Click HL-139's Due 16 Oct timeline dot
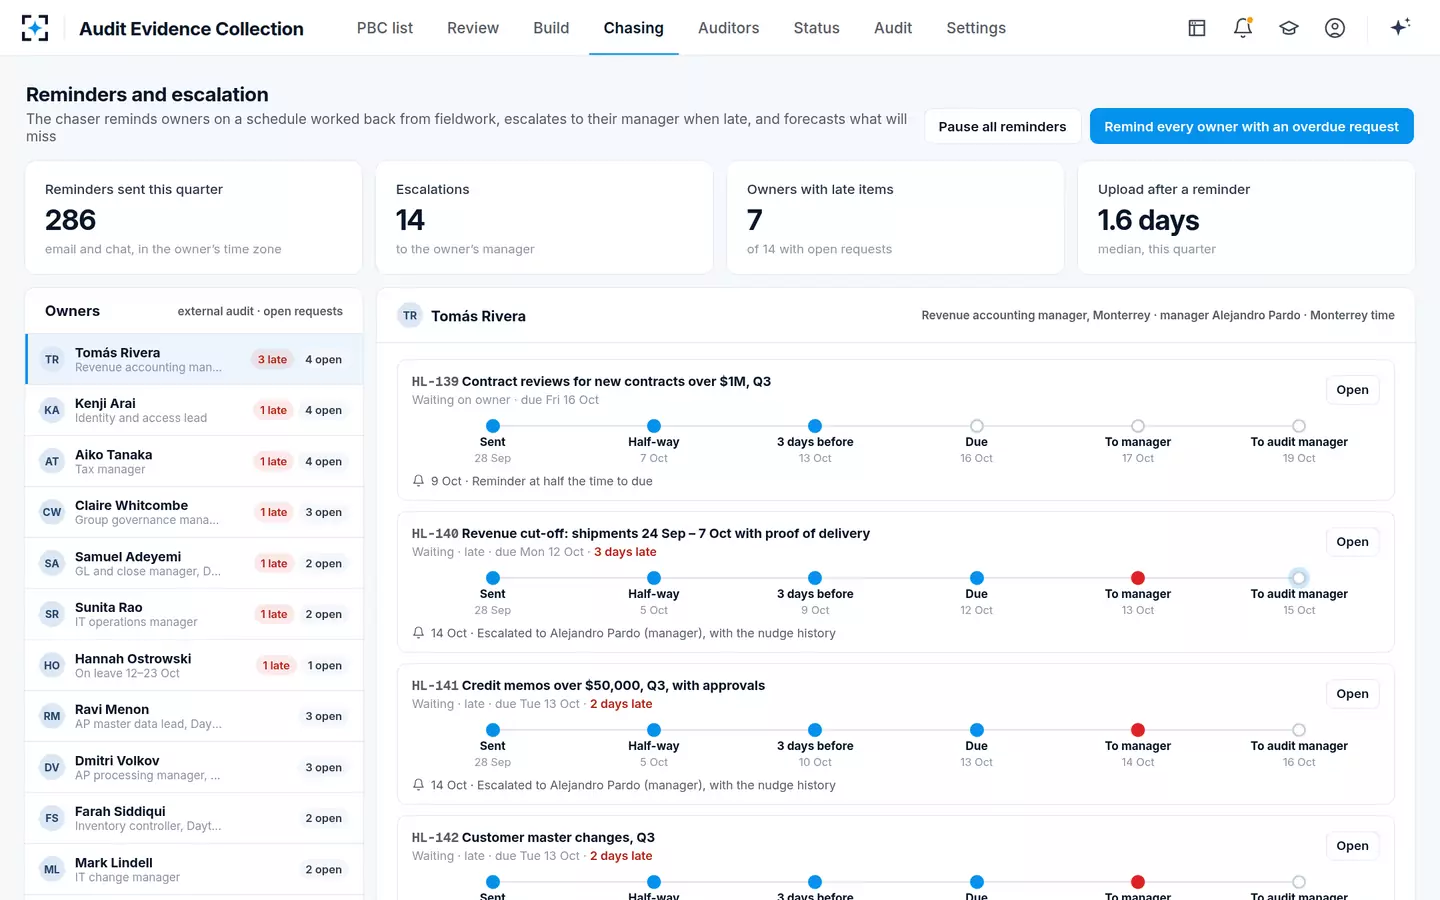Image resolution: width=1440 pixels, height=900 pixels. pos(977,426)
